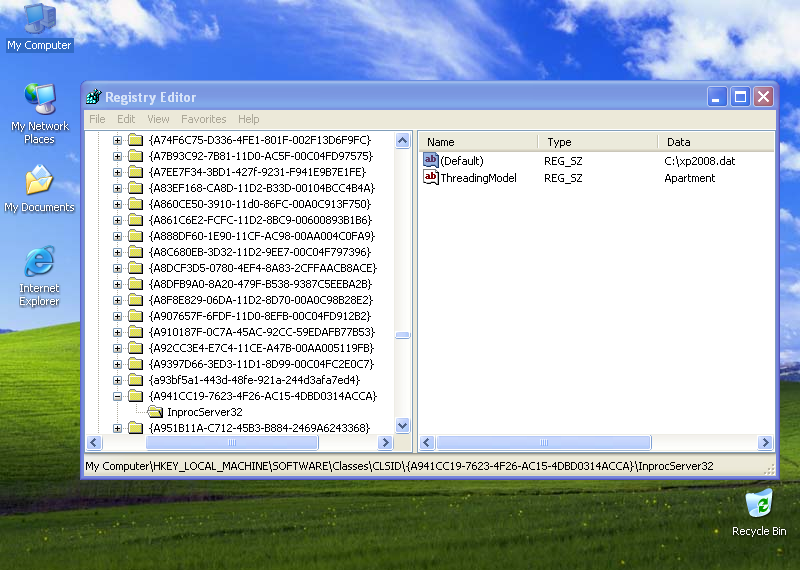Select key {a93bf5a1-443d-48fe-921a-244d3afa7ed4} label
Viewport: 800px width, 570px height.
(254, 380)
